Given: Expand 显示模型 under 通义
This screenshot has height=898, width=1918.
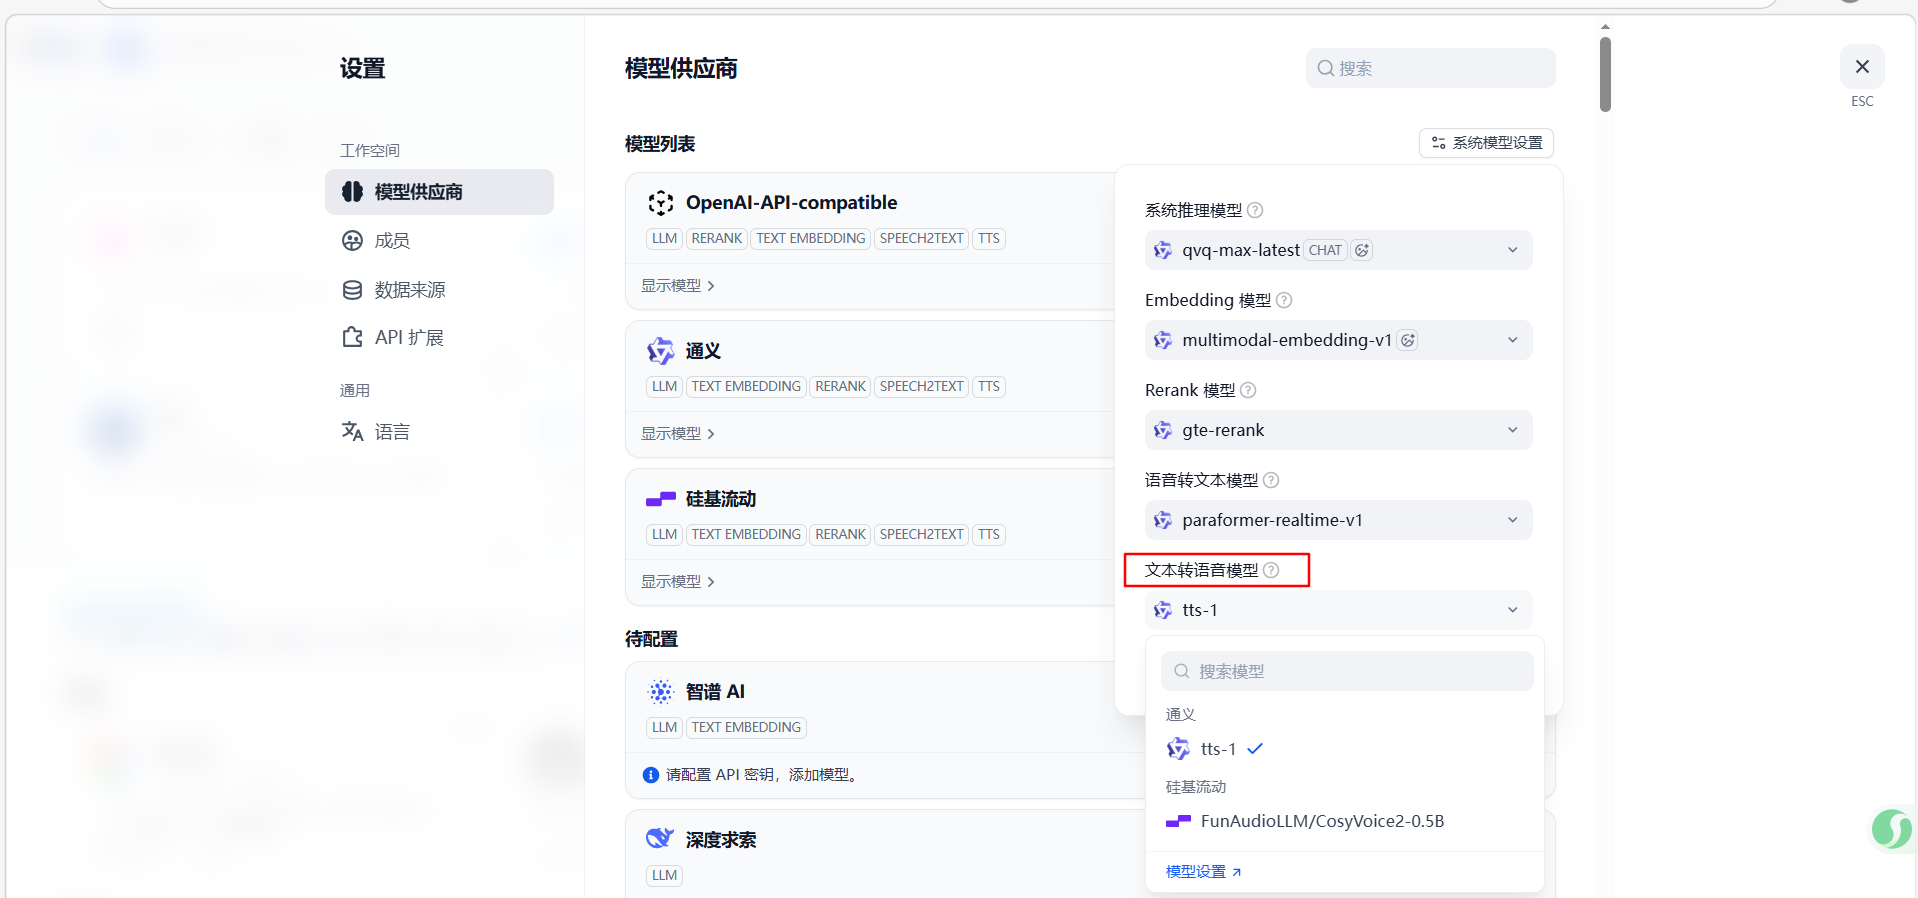Looking at the screenshot, I should coord(677,434).
